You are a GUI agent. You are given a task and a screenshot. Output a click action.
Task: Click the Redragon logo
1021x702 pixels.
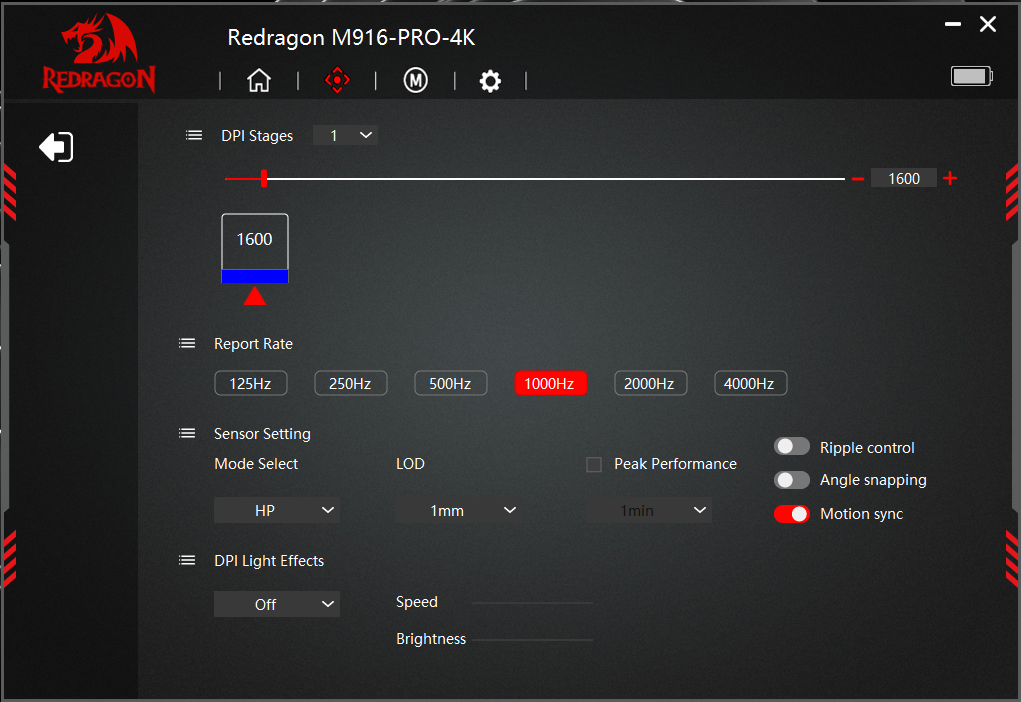pos(99,53)
